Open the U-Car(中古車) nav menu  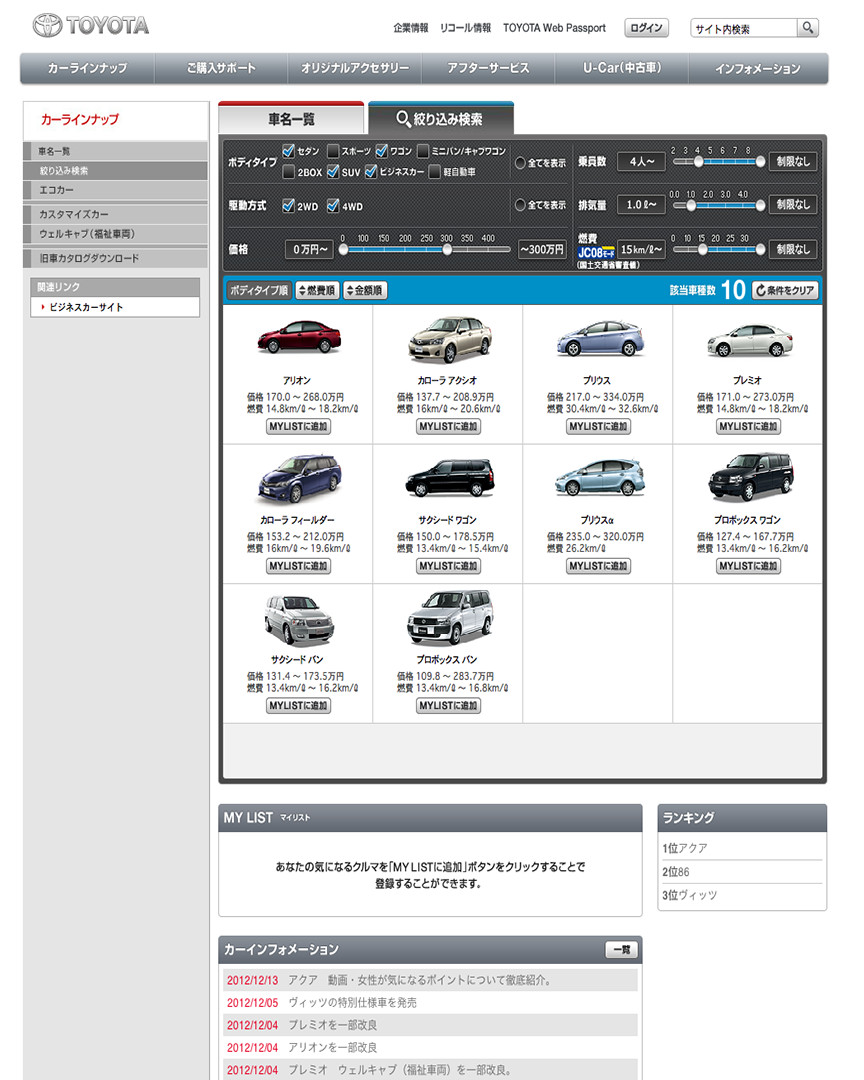622,68
